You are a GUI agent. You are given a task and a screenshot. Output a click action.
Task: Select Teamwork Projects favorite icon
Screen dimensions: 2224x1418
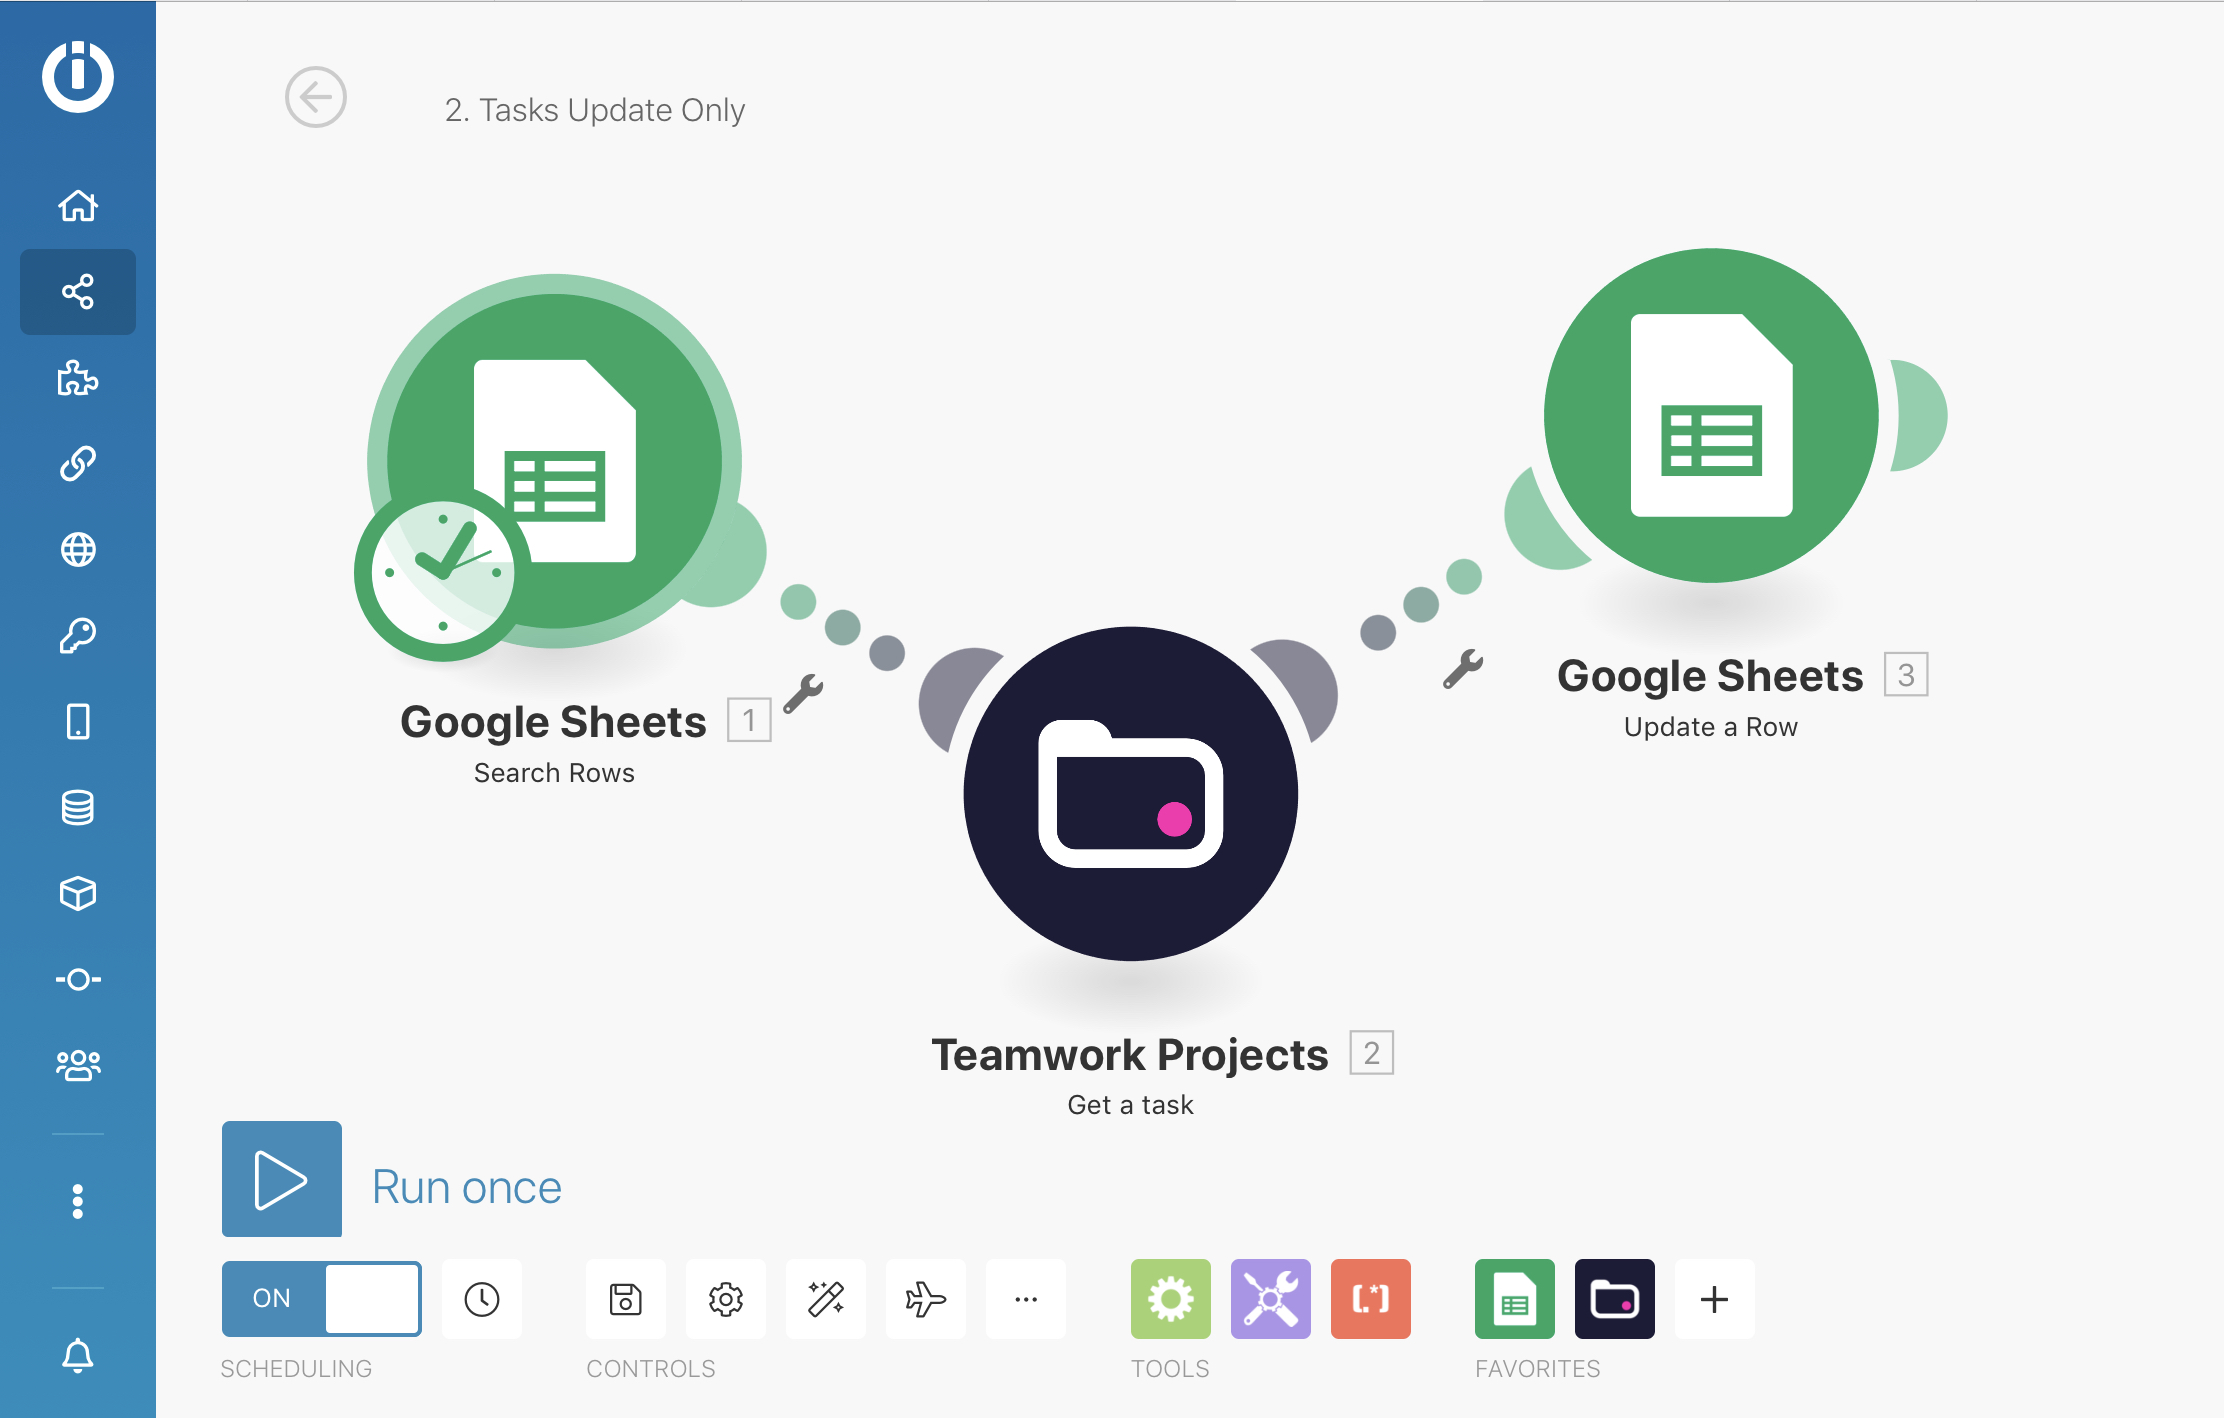pos(1615,1299)
